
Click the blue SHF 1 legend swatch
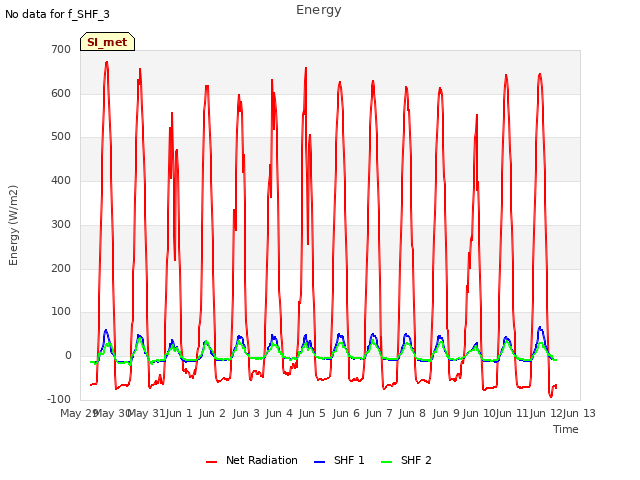319,462
